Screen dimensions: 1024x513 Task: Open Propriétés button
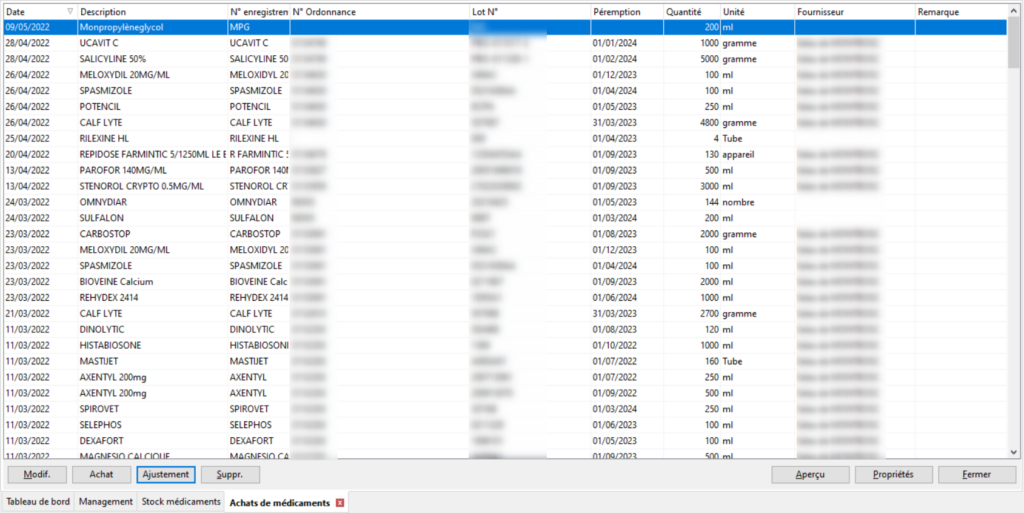(x=893, y=474)
